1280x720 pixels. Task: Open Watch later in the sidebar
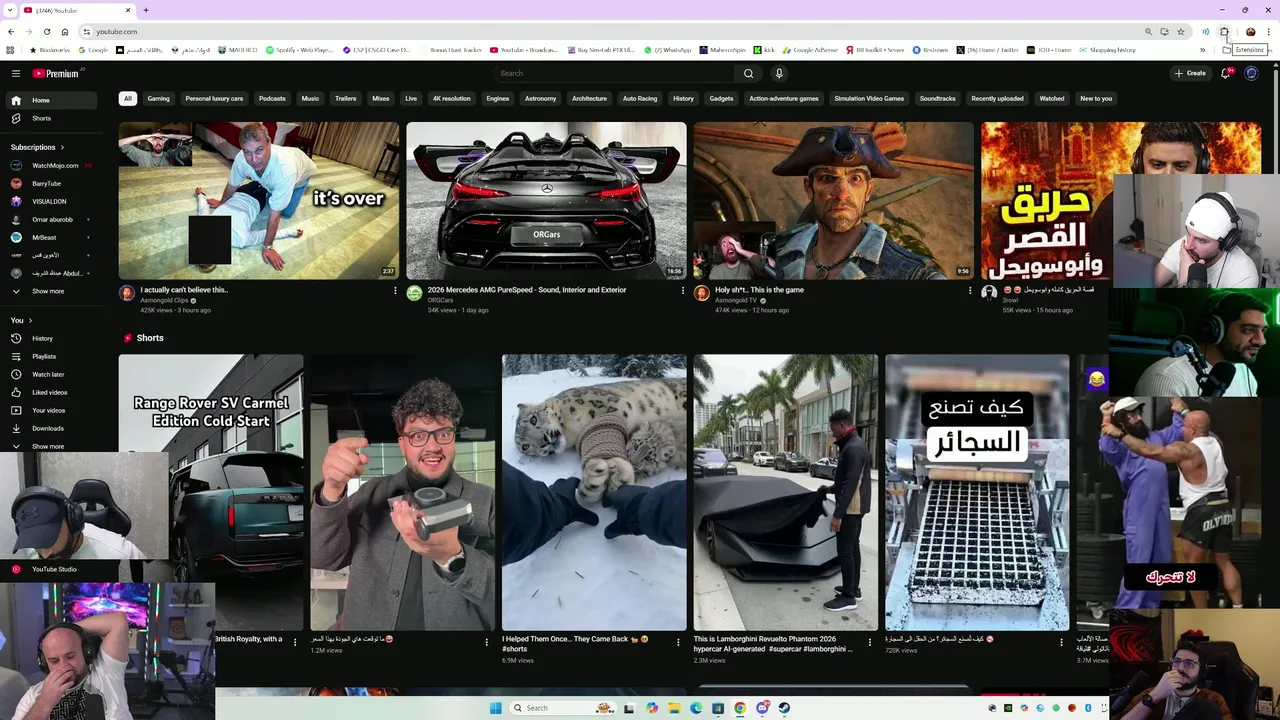pyautogui.click(x=49, y=374)
